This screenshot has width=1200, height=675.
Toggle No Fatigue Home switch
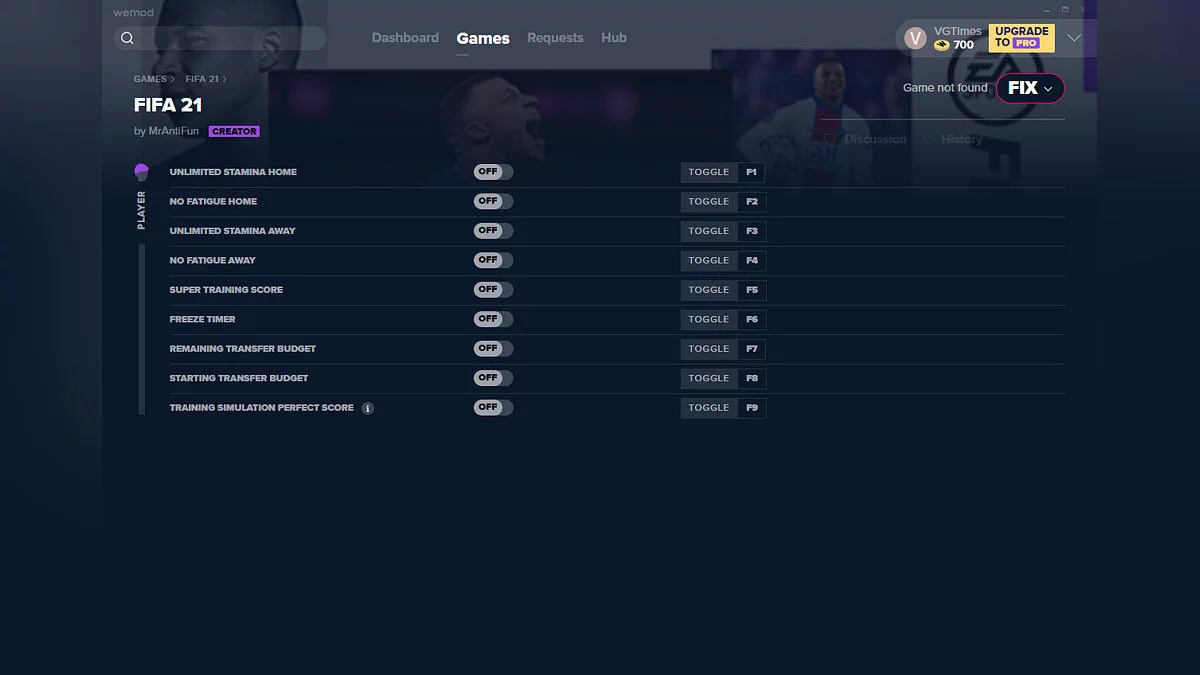click(493, 201)
